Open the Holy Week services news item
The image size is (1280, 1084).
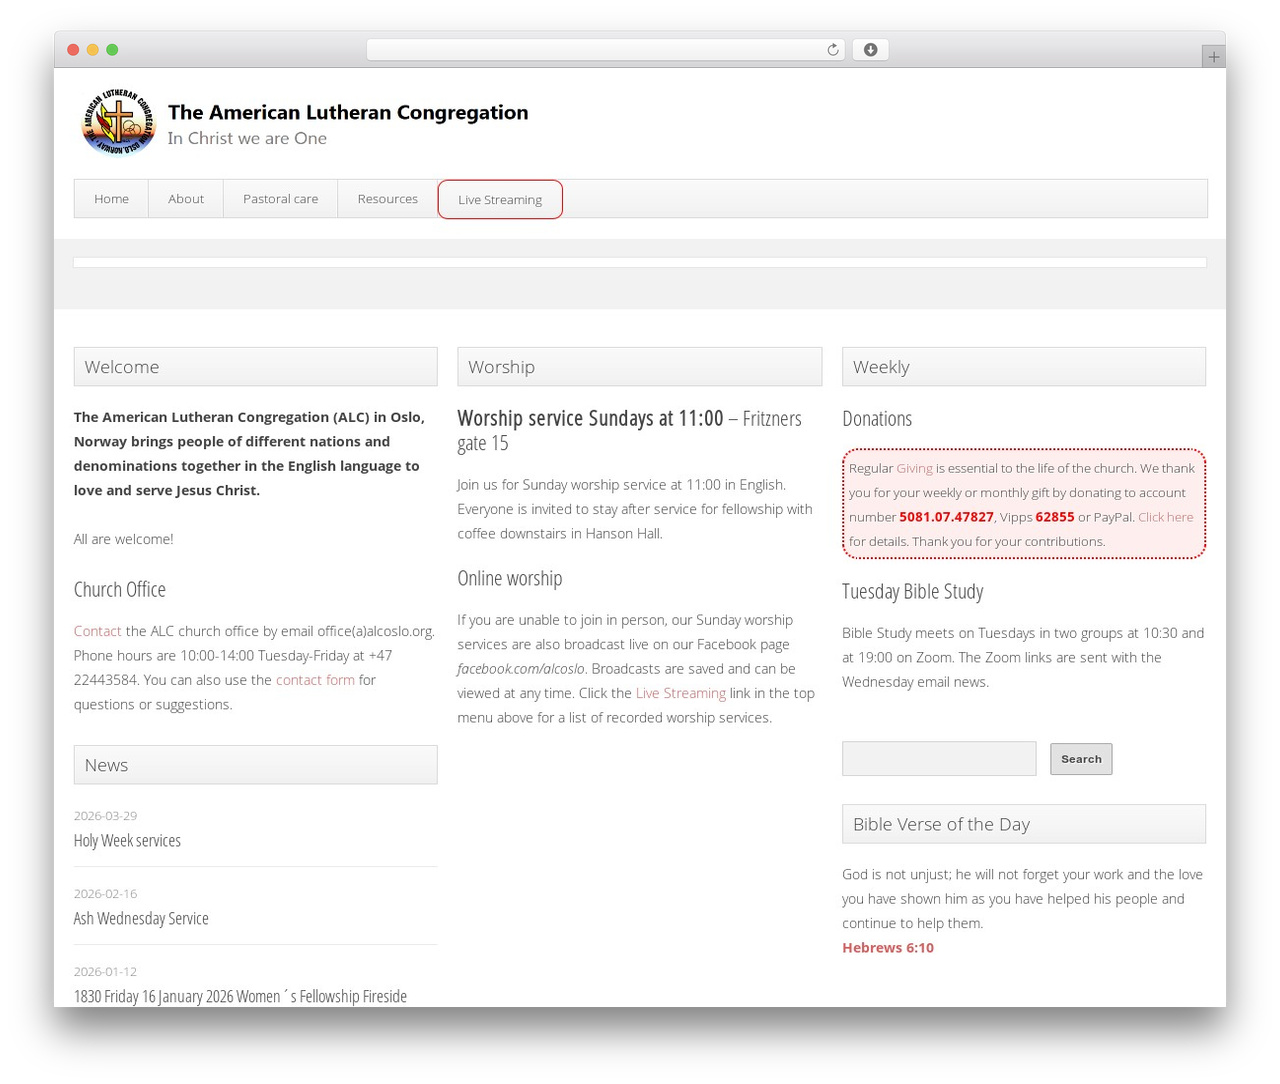pyautogui.click(x=127, y=840)
